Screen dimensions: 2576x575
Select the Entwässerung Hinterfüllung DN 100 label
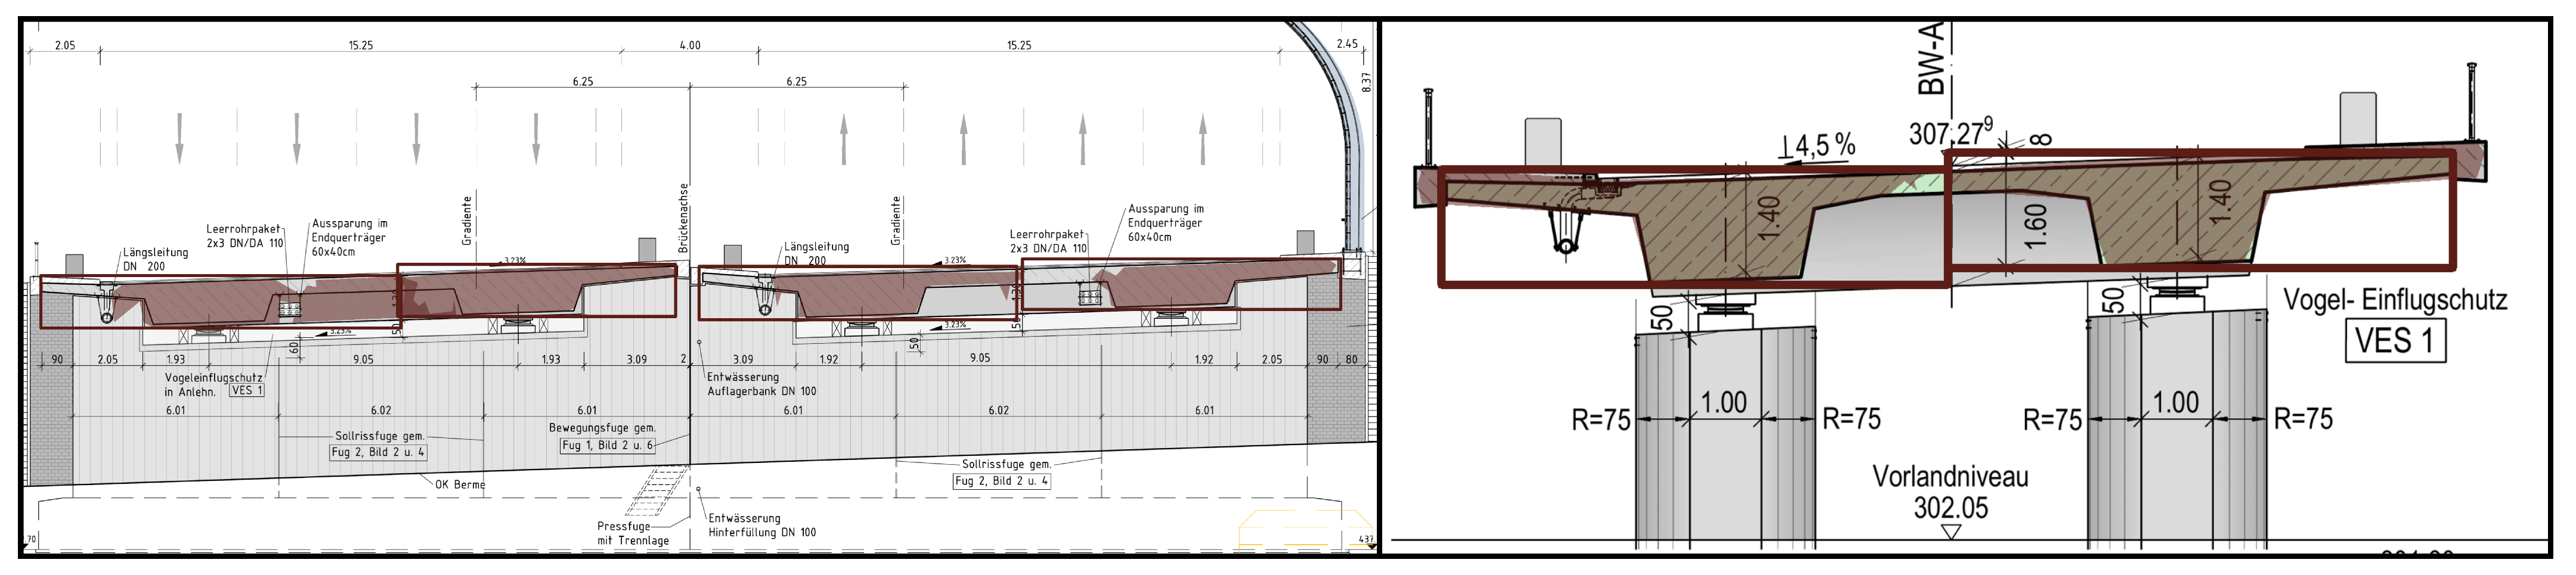(x=762, y=526)
